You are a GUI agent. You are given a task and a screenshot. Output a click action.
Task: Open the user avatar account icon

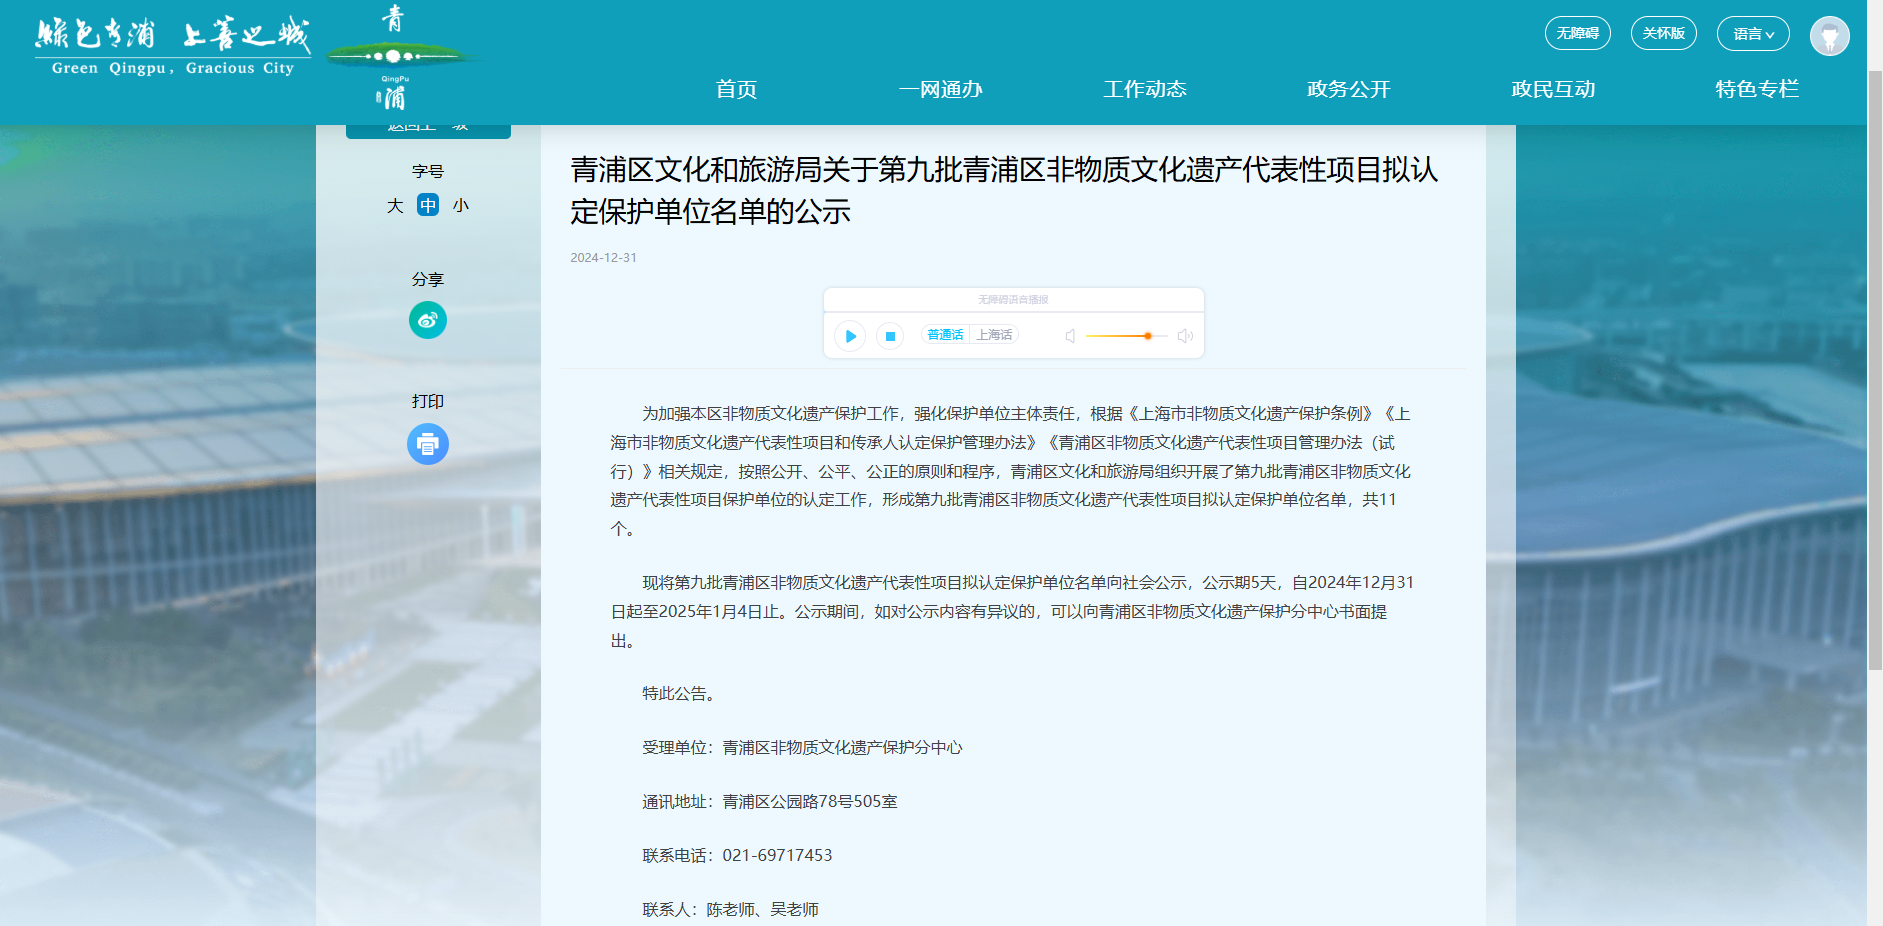pos(1829,33)
